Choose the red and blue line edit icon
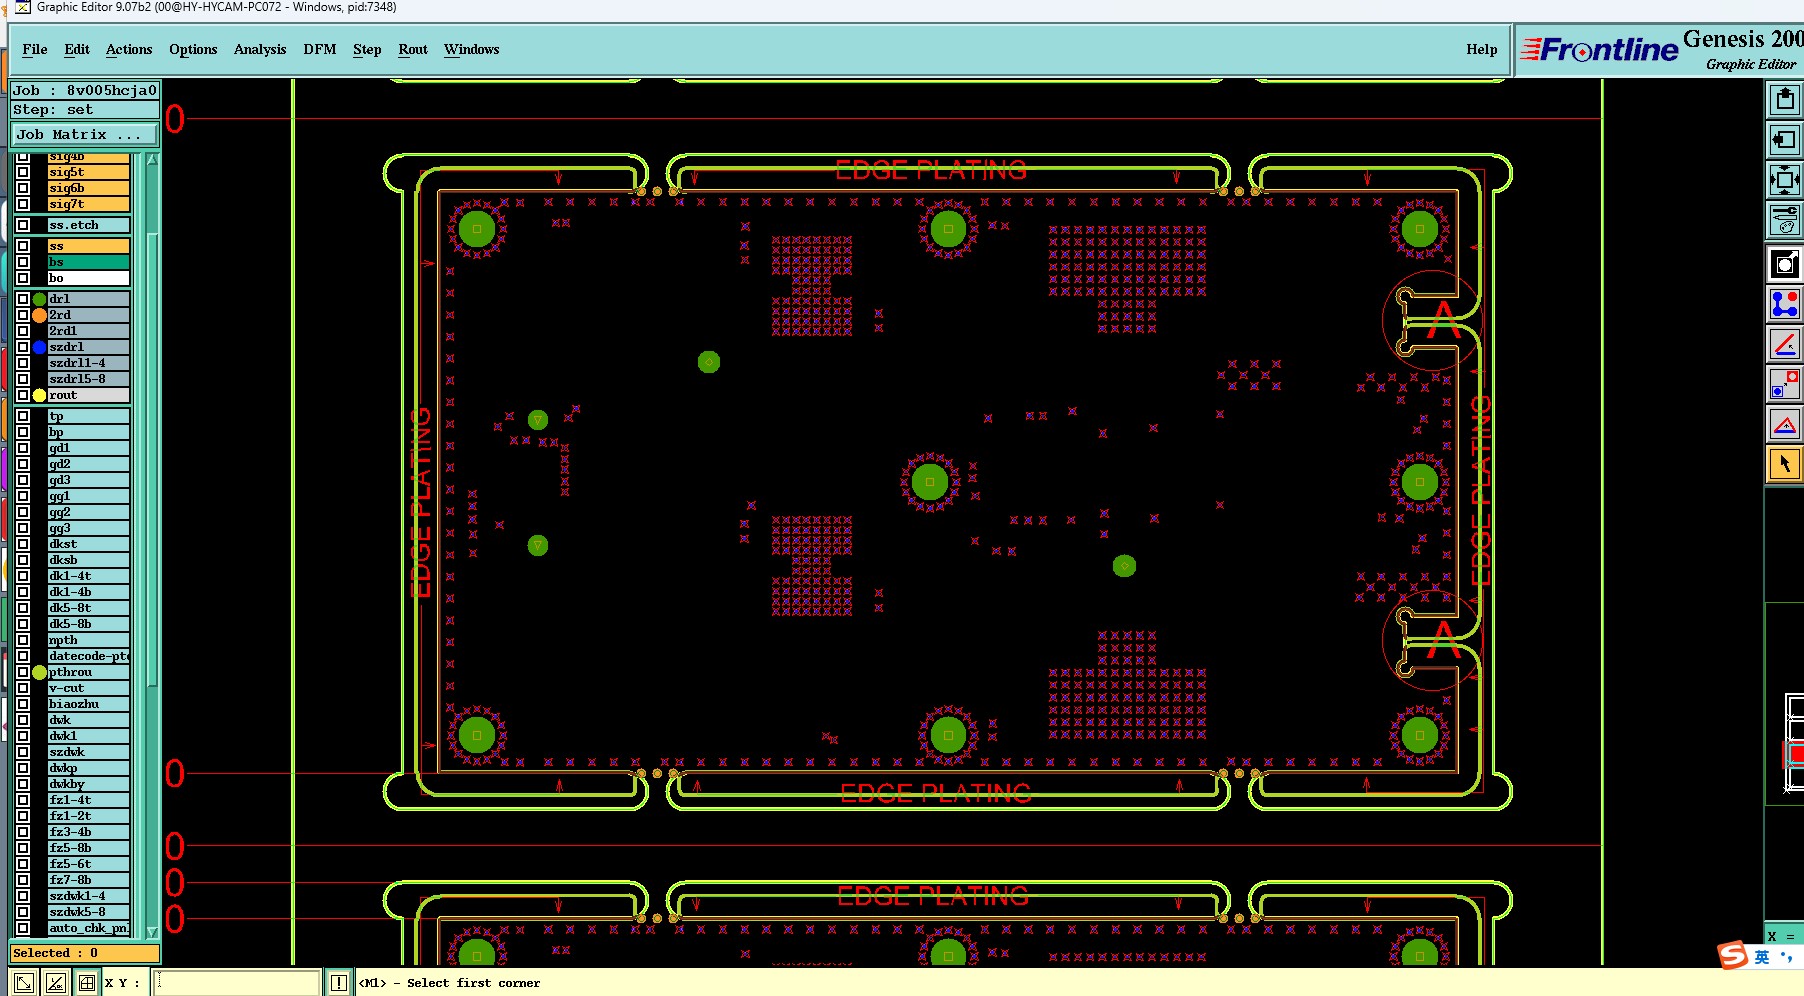This screenshot has width=1804, height=996. point(1784,345)
